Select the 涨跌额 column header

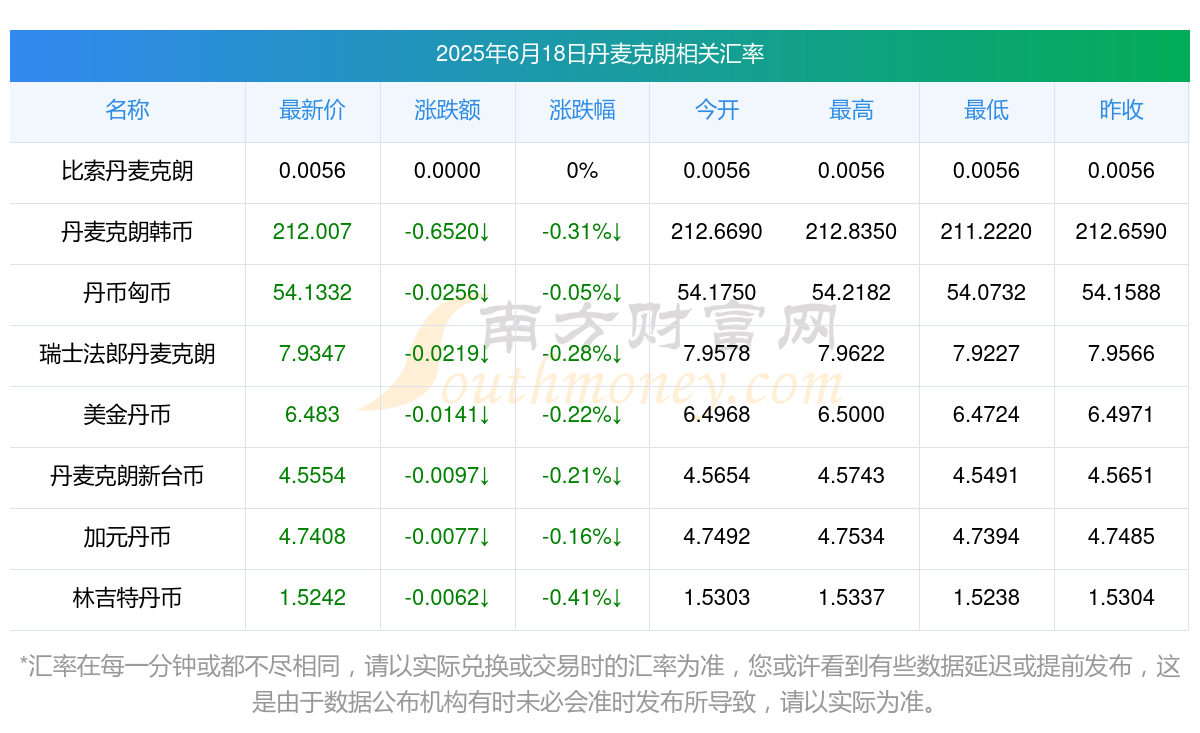[447, 110]
